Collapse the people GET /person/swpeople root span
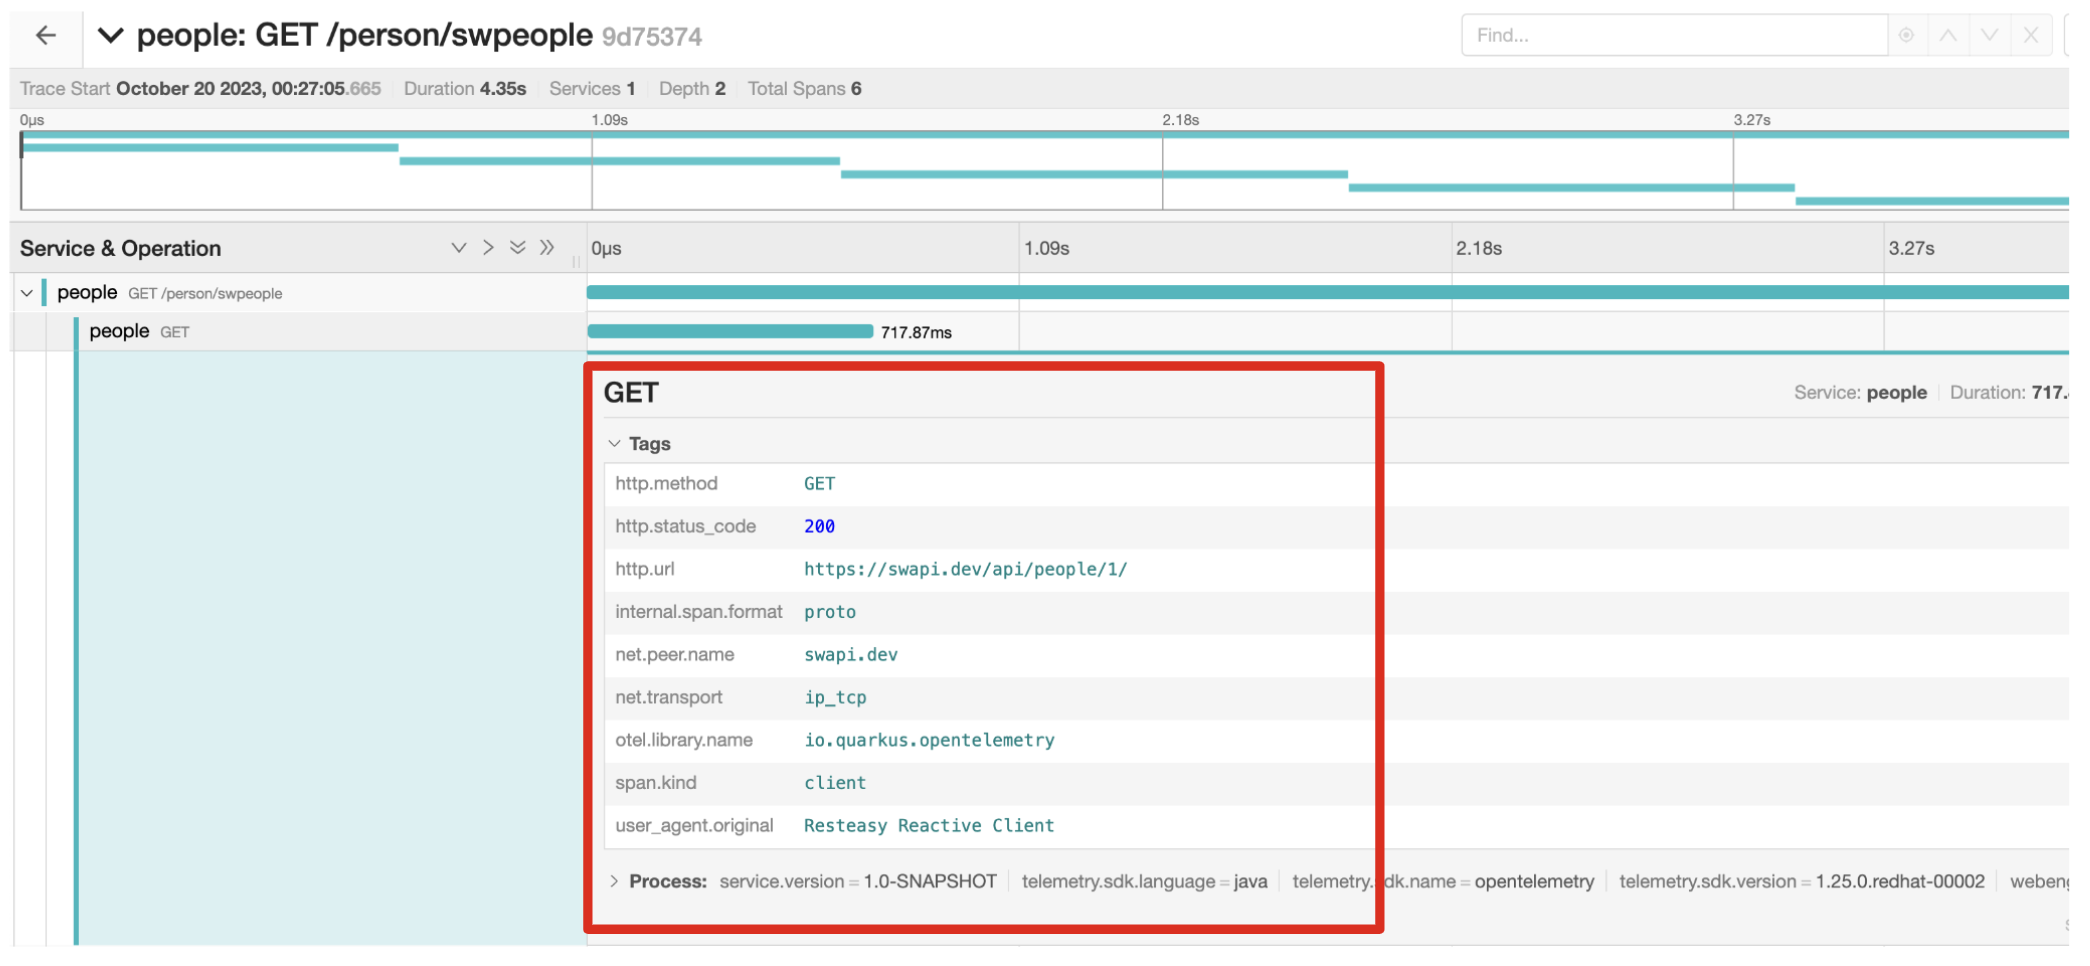The height and width of the screenshot is (966, 2090). pos(27,293)
